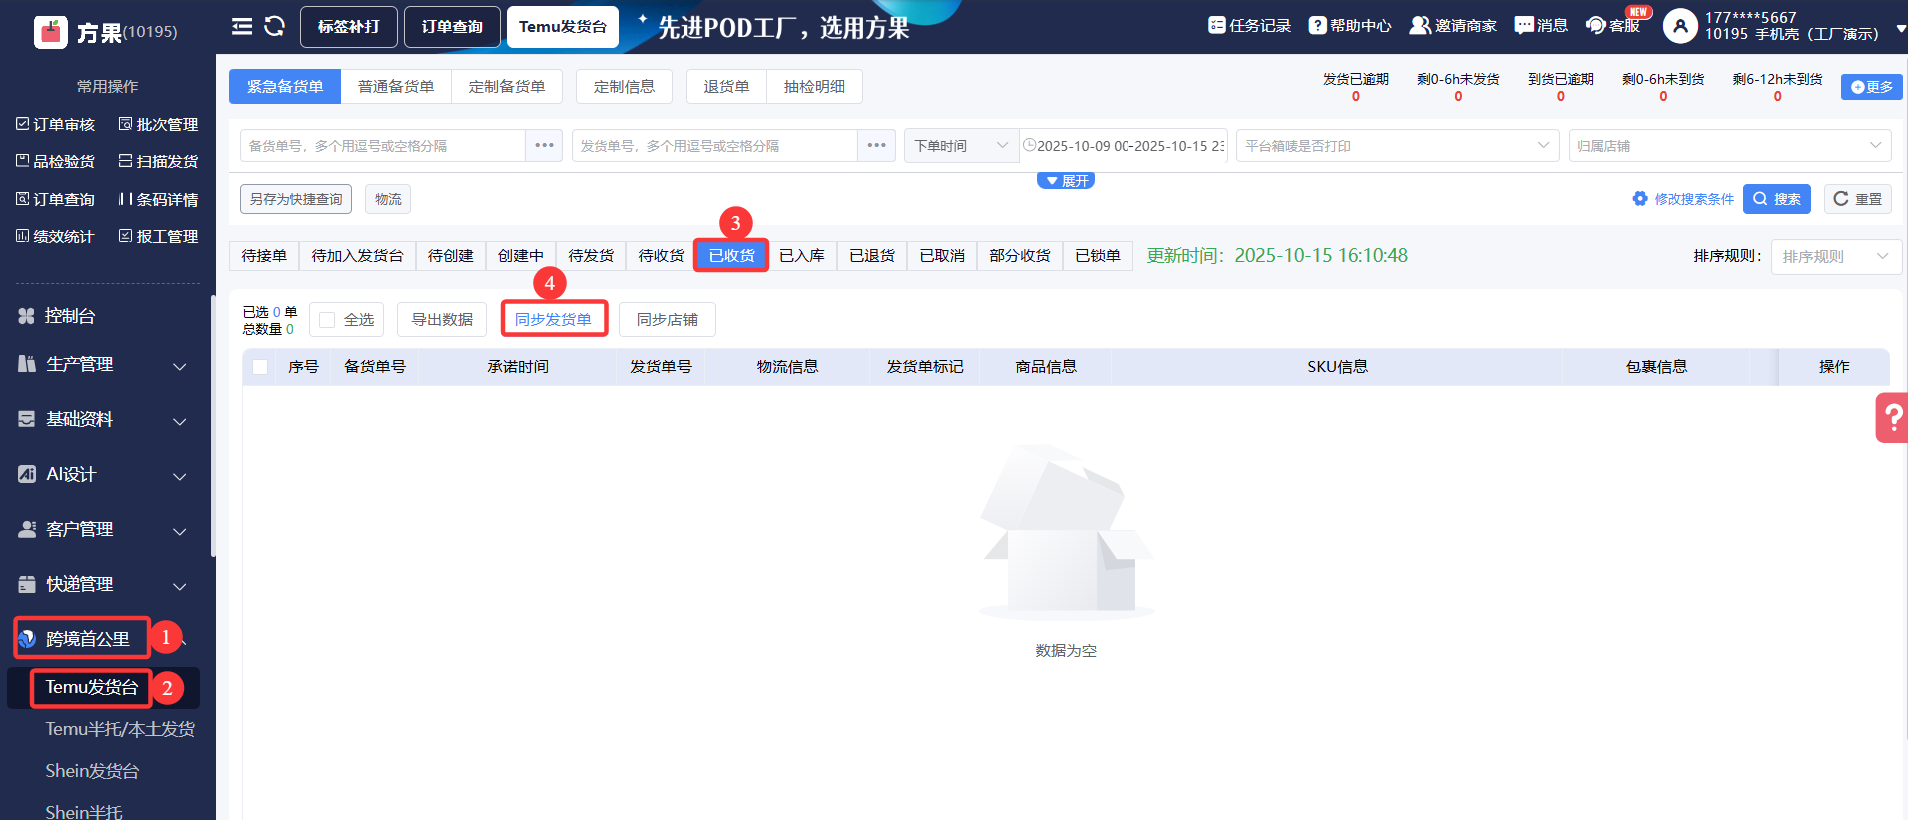Image resolution: width=1908 pixels, height=820 pixels.
Task: Click 另存为快捷查询 button
Action: click(x=296, y=199)
